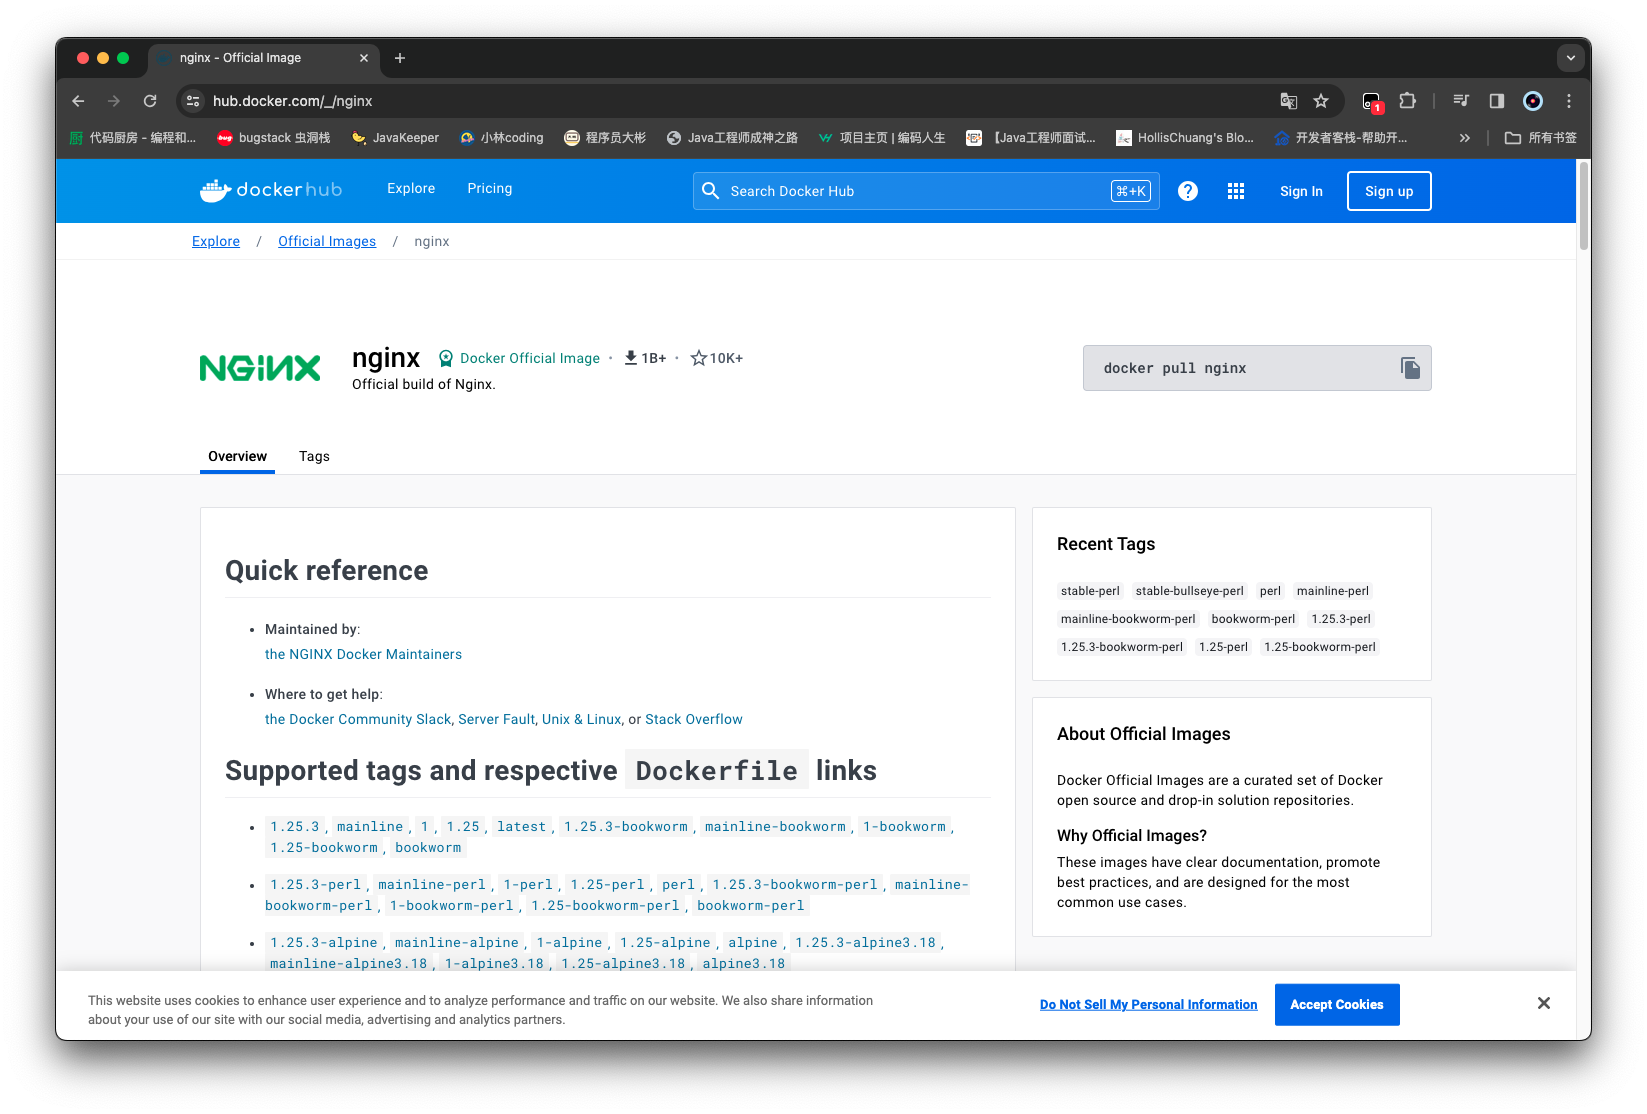
Task: Open the 小林coding bookmark
Action: point(502,138)
